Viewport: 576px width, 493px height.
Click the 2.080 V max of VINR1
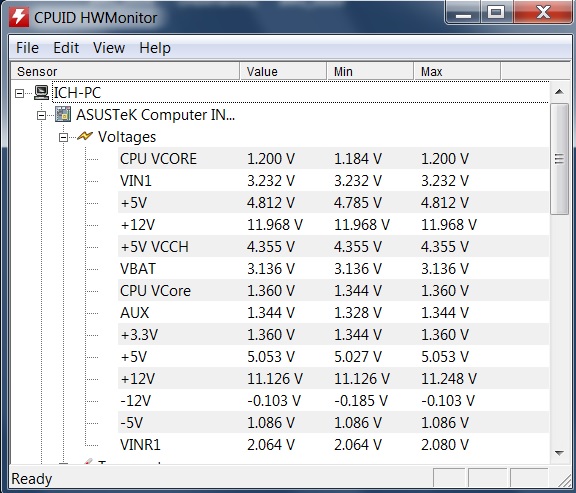pos(445,445)
